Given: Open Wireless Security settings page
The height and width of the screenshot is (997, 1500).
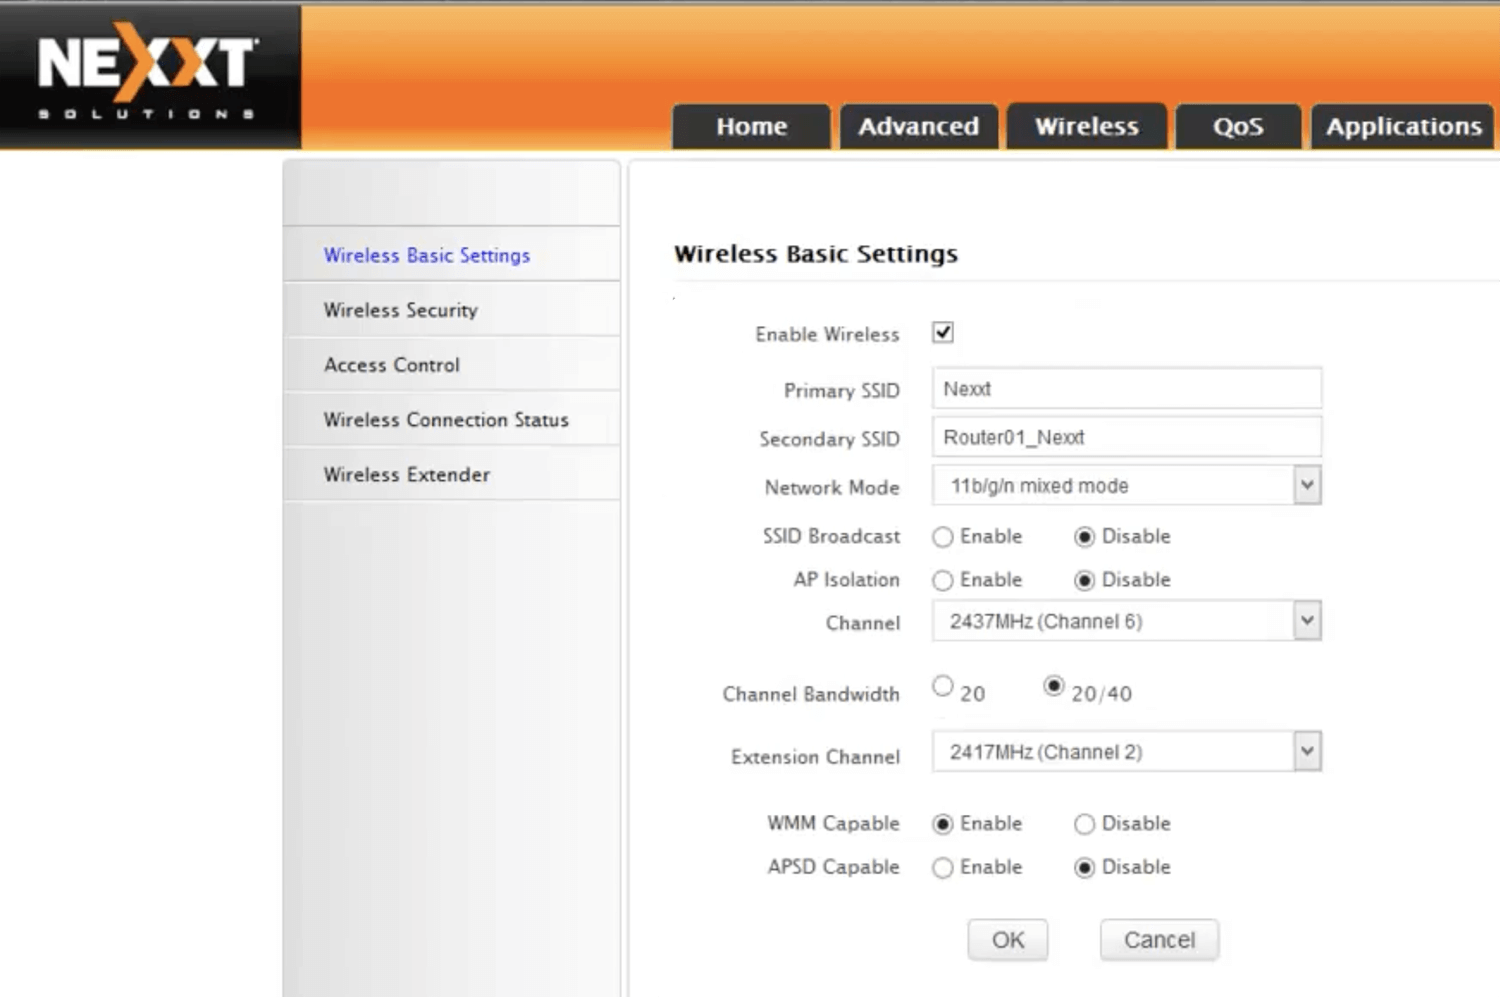Looking at the screenshot, I should pos(400,310).
